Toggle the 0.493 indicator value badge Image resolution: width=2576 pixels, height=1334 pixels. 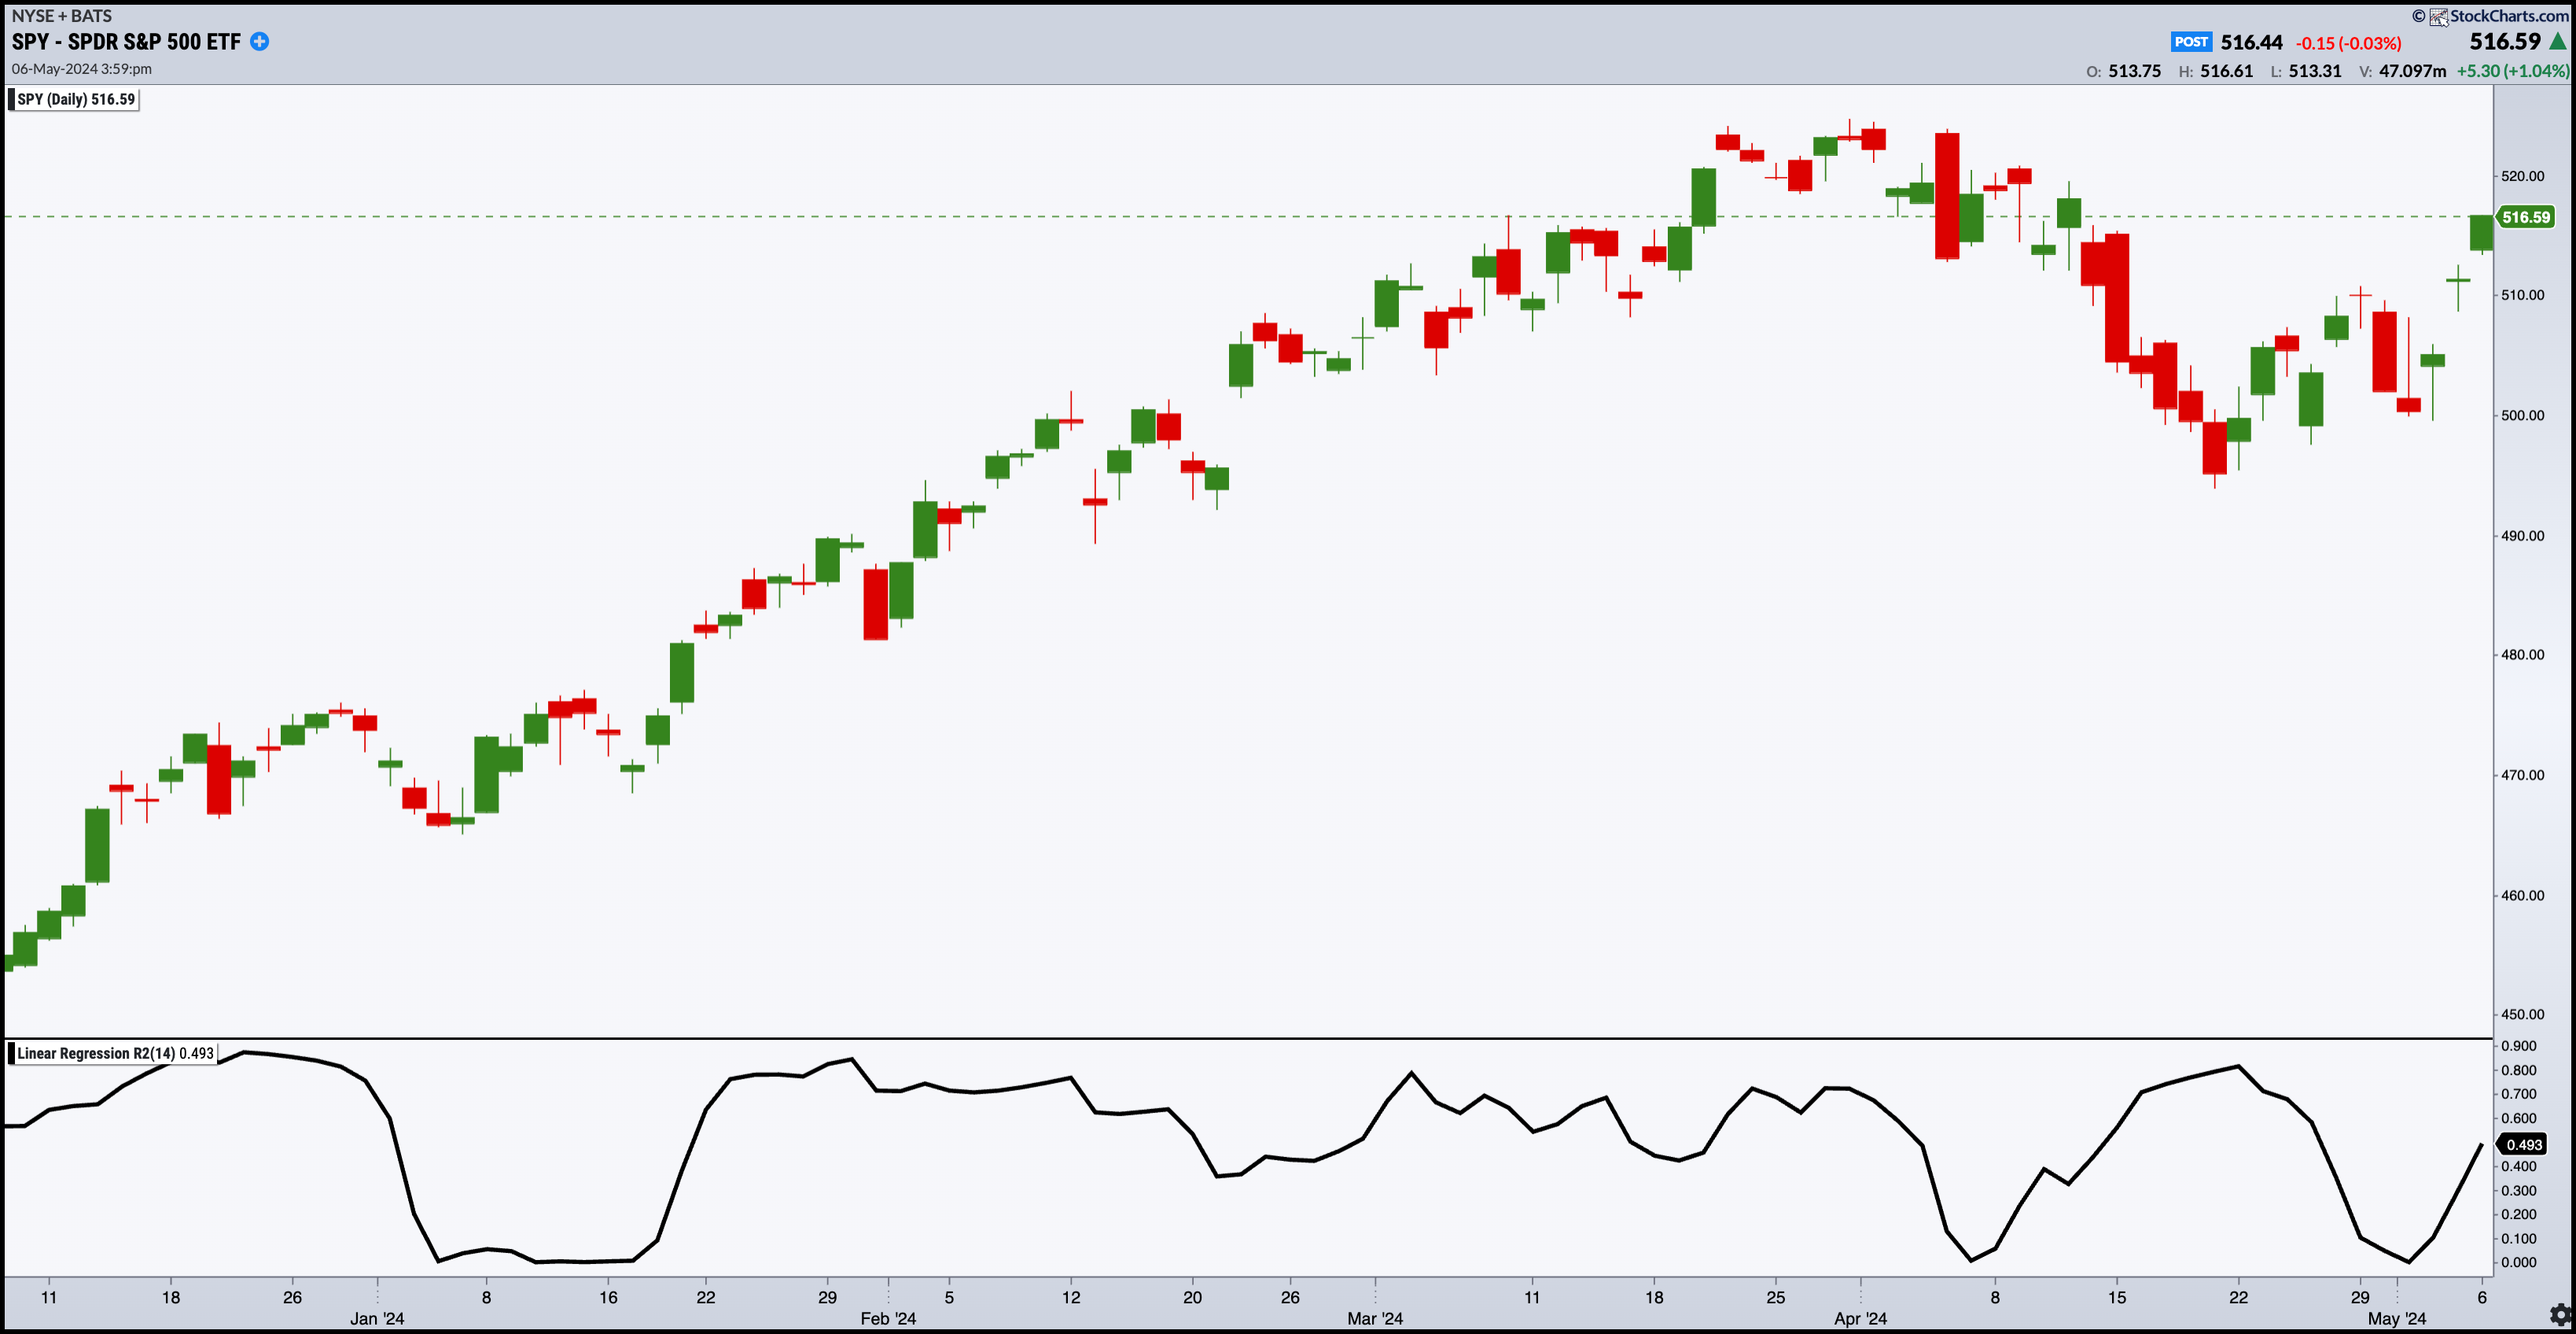pyautogui.click(x=2520, y=1145)
